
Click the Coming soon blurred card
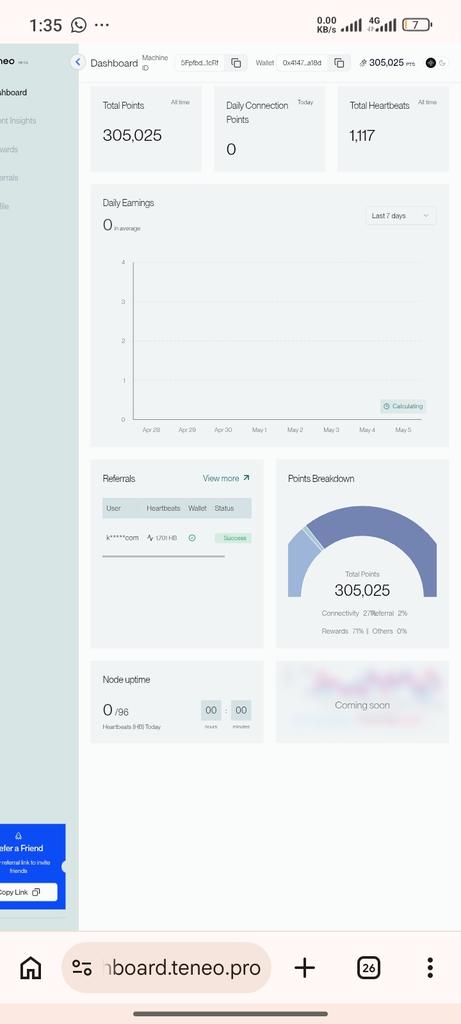tap(362, 702)
